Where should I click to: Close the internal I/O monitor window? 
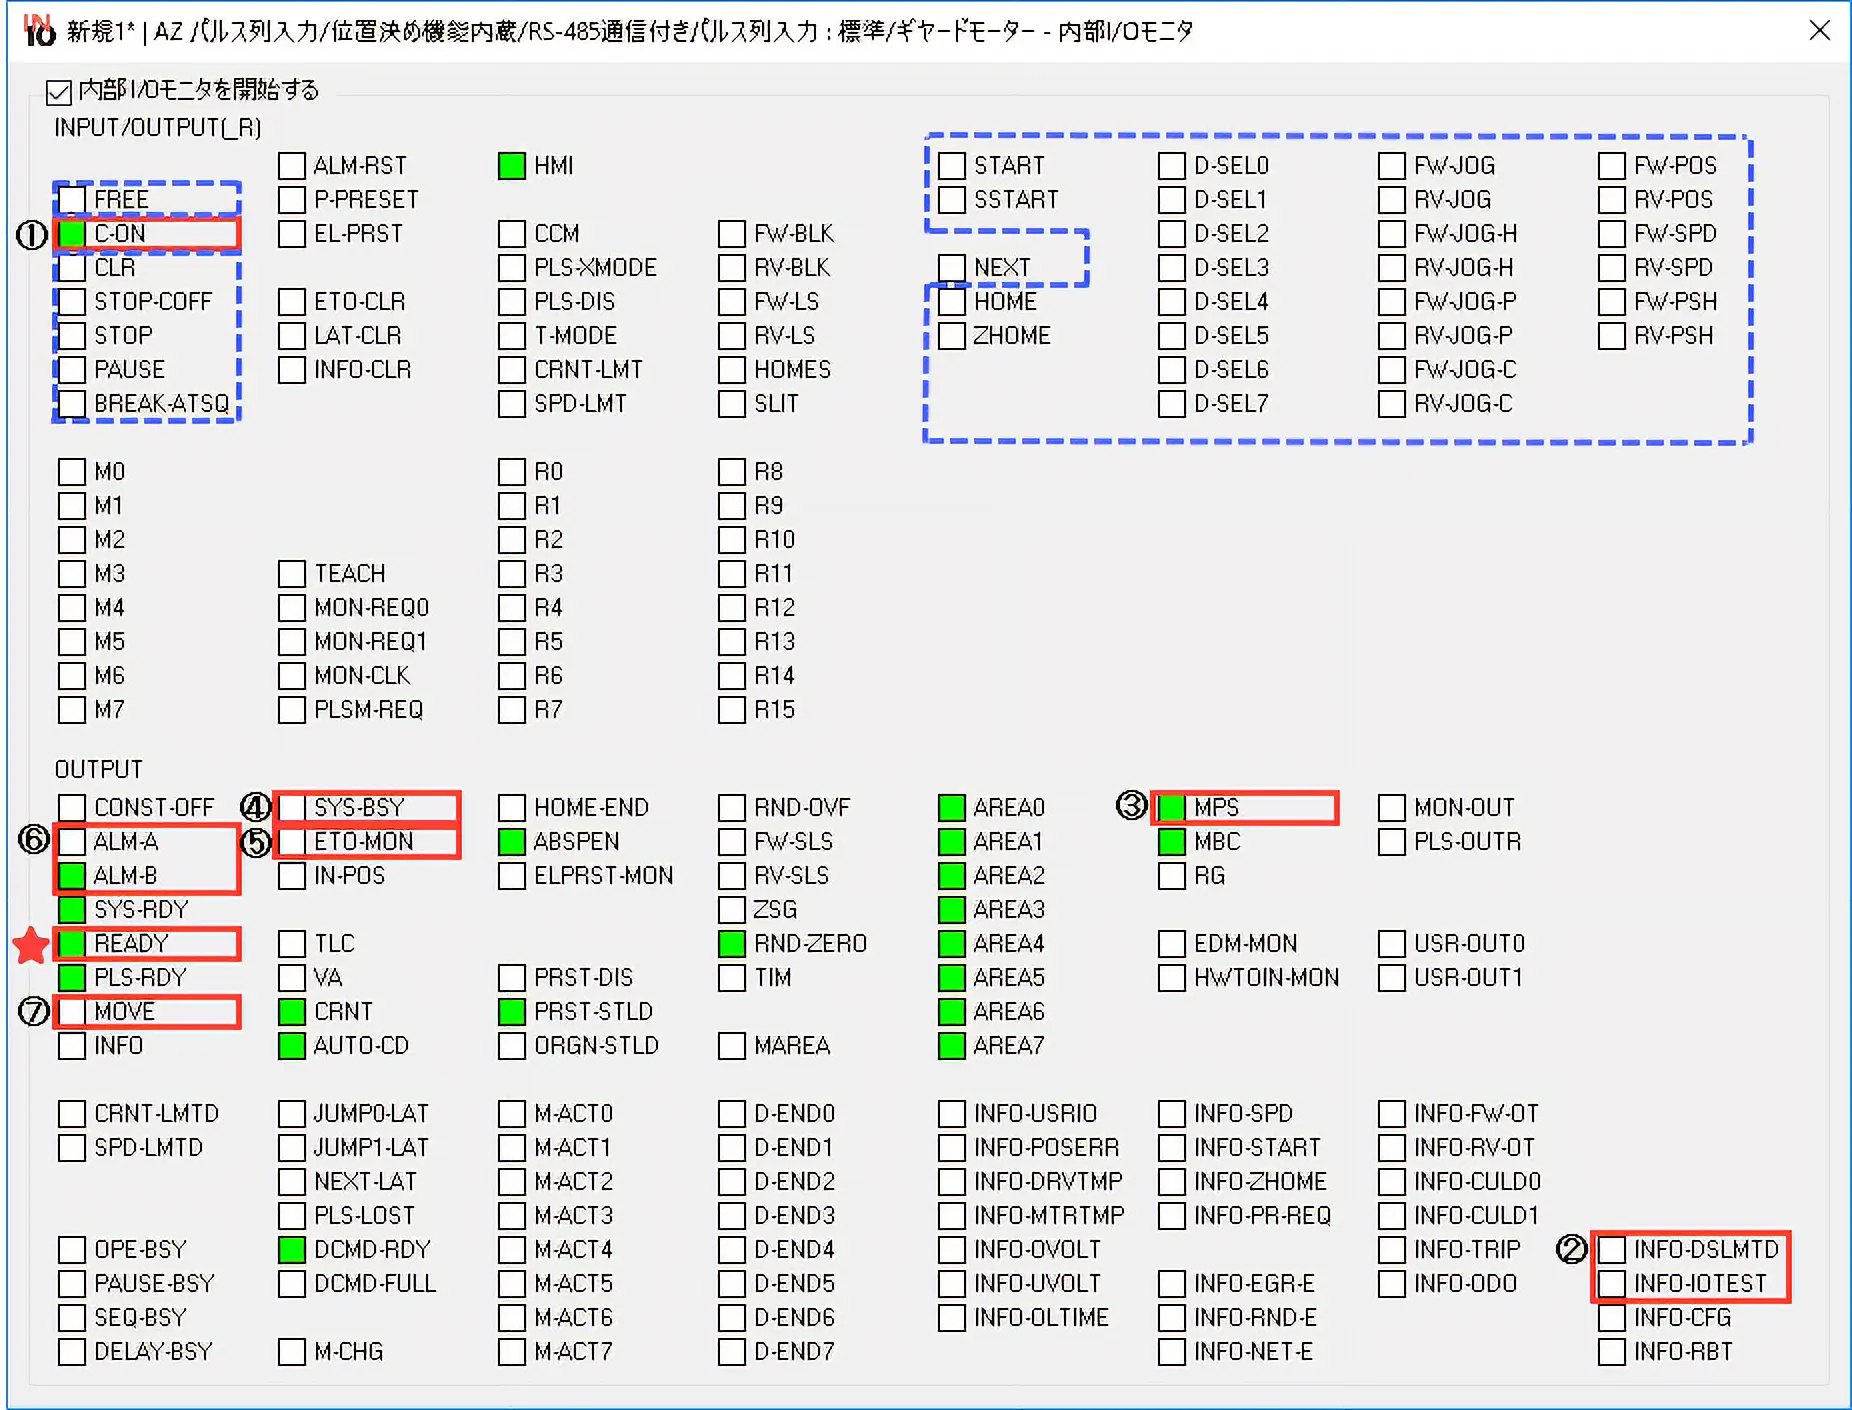[1819, 30]
